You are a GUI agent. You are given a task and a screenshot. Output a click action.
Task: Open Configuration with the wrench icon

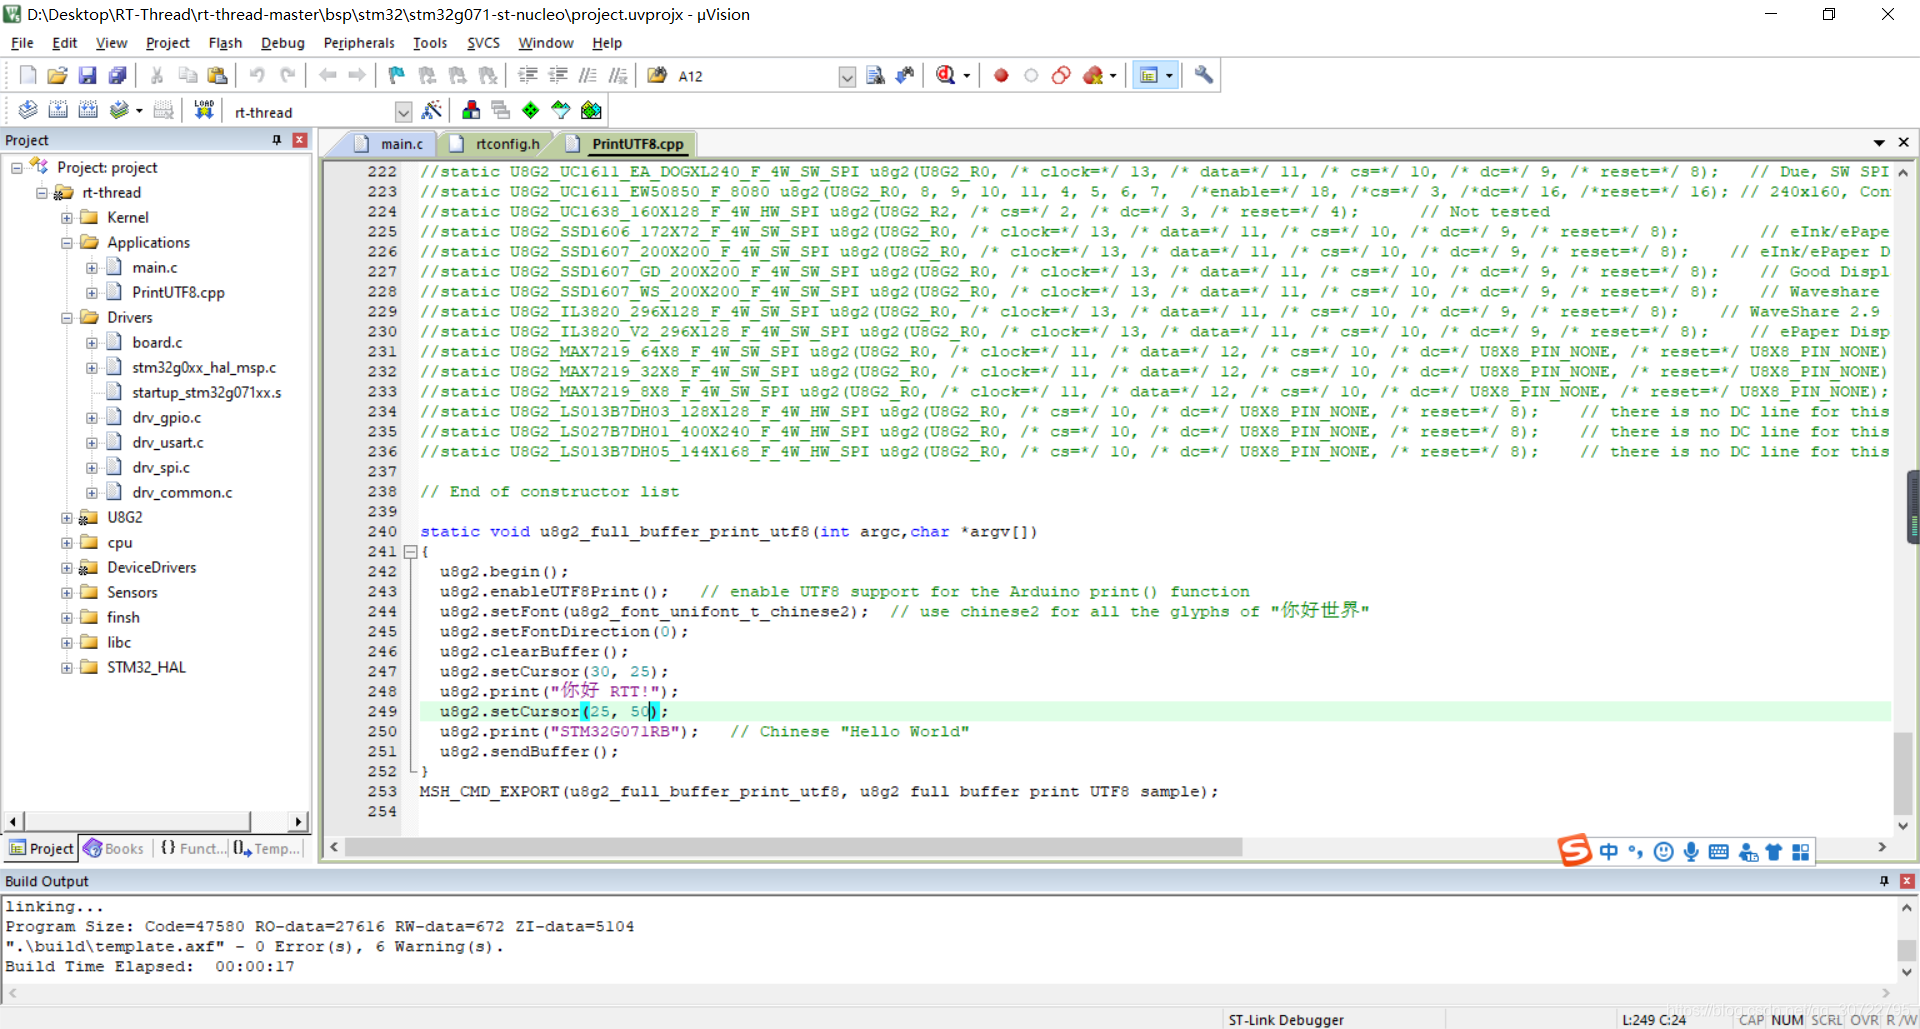pyautogui.click(x=1204, y=75)
